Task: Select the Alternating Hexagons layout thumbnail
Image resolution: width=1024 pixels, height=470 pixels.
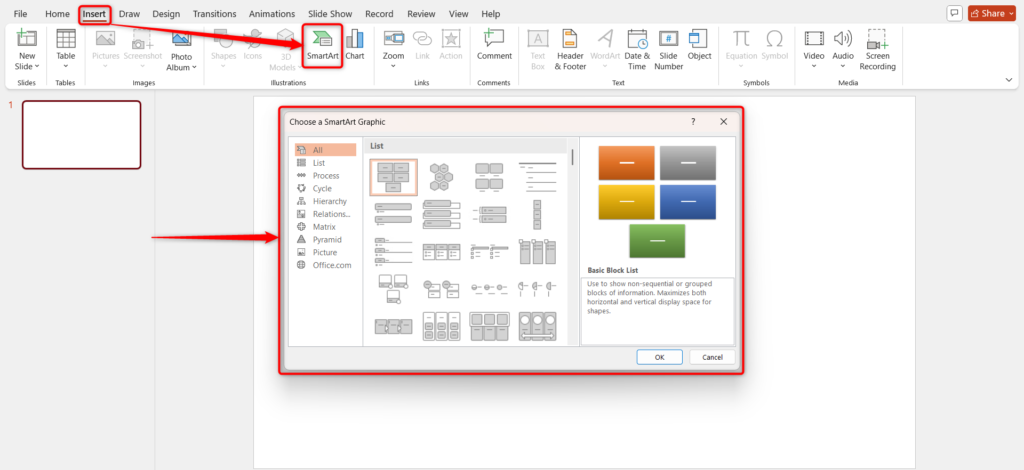Action: (x=441, y=177)
